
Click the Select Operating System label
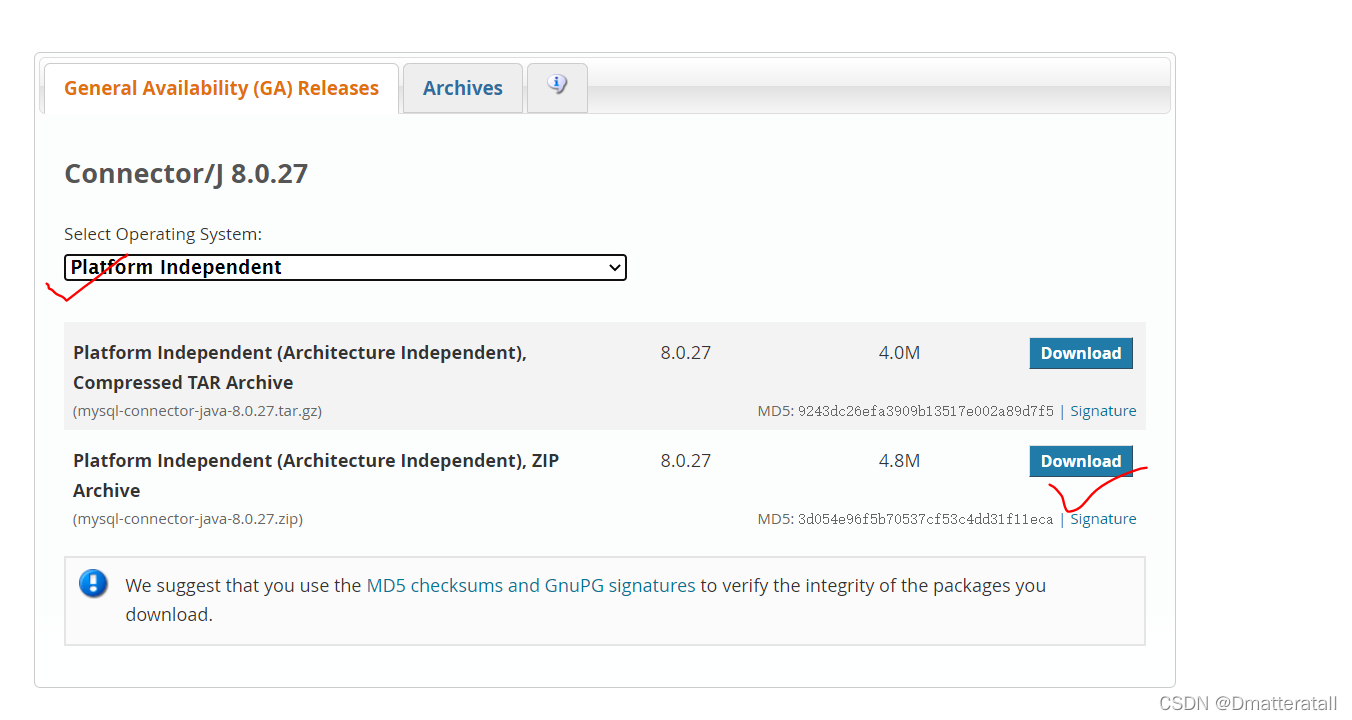[x=163, y=234]
